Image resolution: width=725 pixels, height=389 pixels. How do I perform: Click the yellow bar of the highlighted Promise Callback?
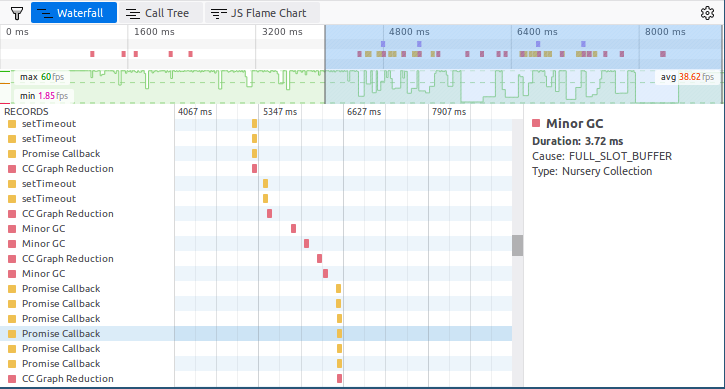pos(339,333)
